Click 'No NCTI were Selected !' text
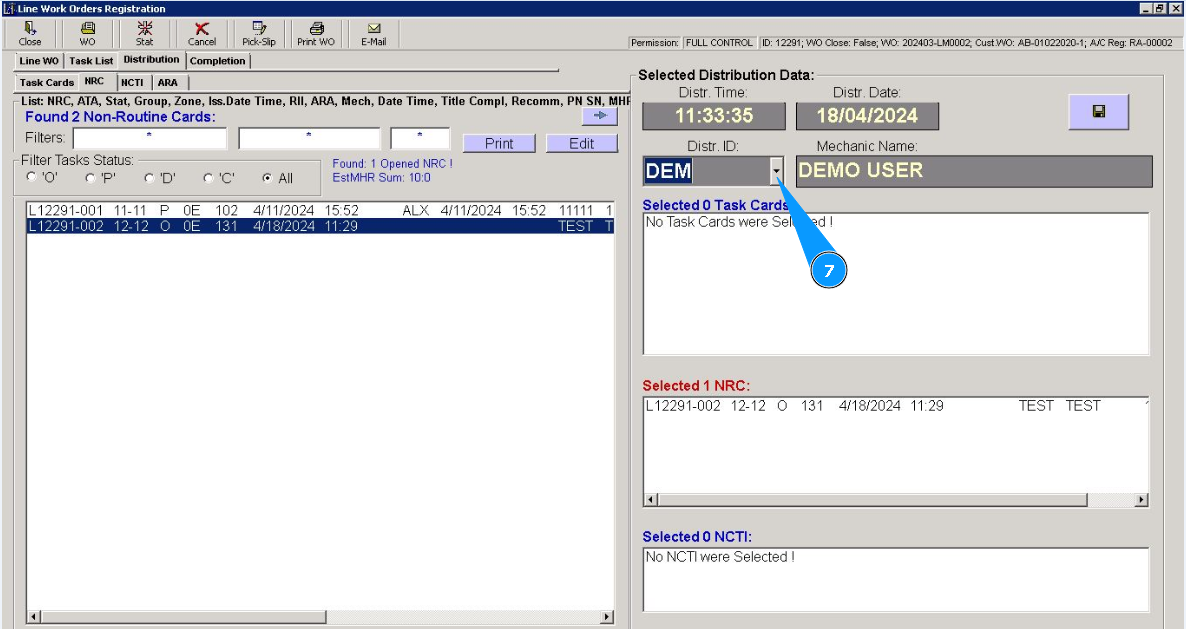This screenshot has height=629, width=1186. pos(720,557)
